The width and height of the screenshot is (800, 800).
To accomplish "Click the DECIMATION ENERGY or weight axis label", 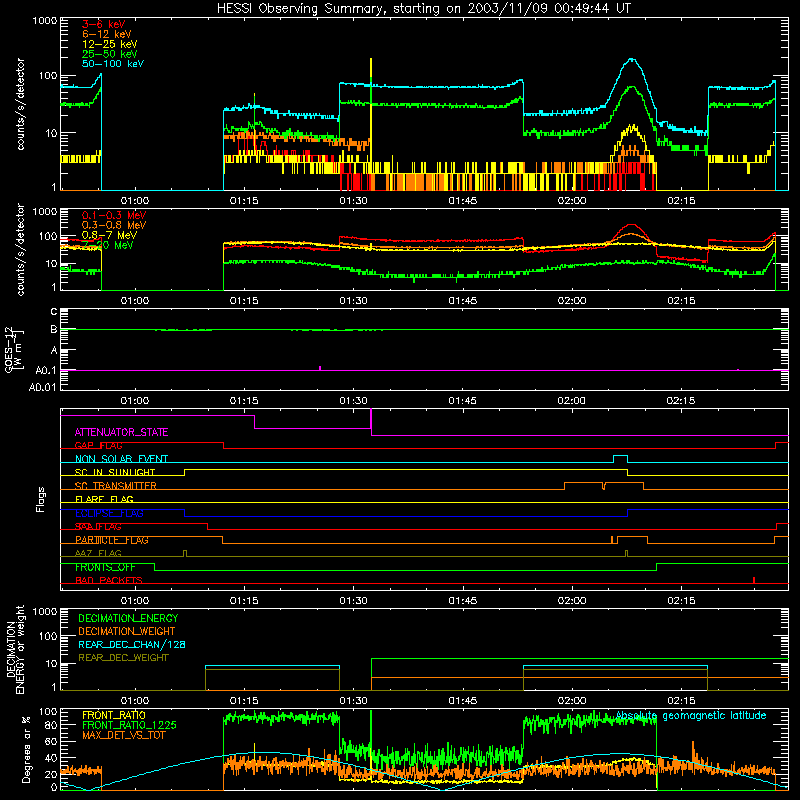I will (x=15, y=649).
